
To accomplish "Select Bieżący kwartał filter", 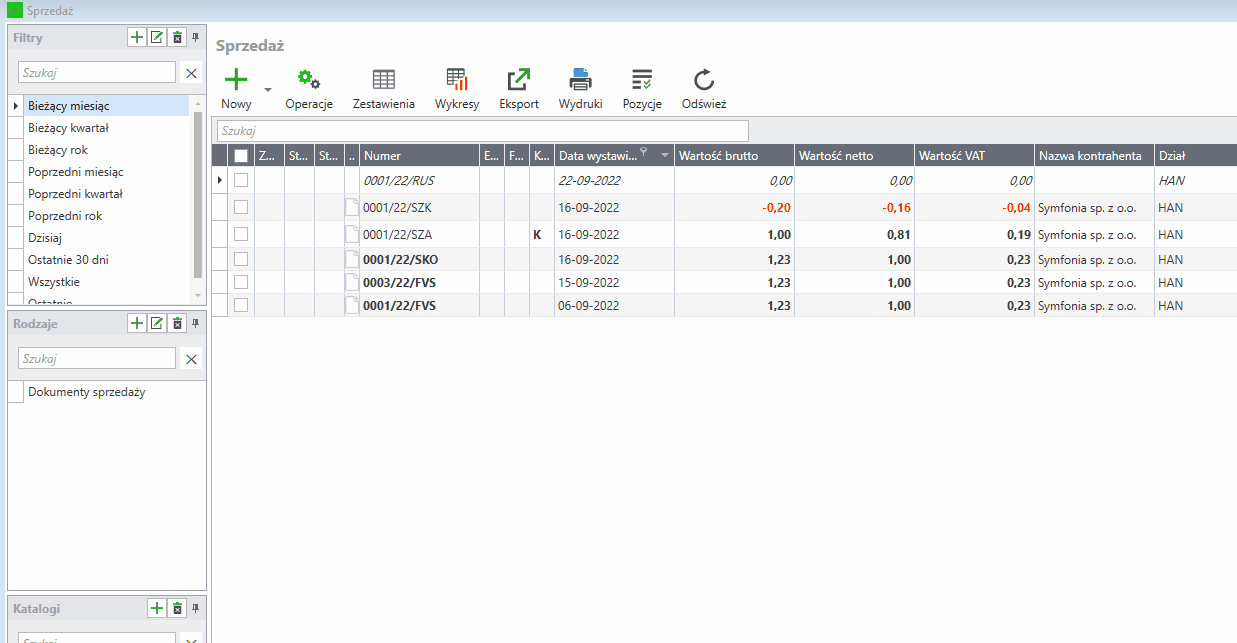I will click(x=69, y=128).
